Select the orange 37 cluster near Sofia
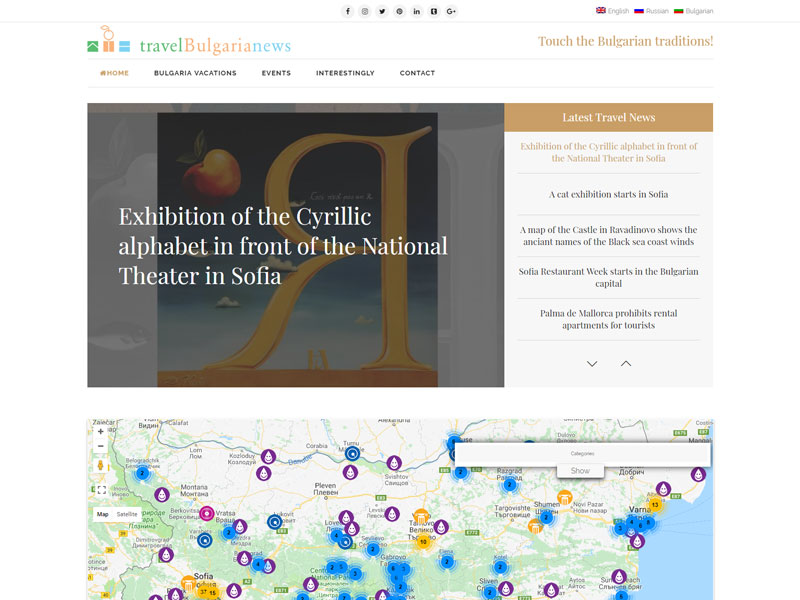 click(x=203, y=592)
